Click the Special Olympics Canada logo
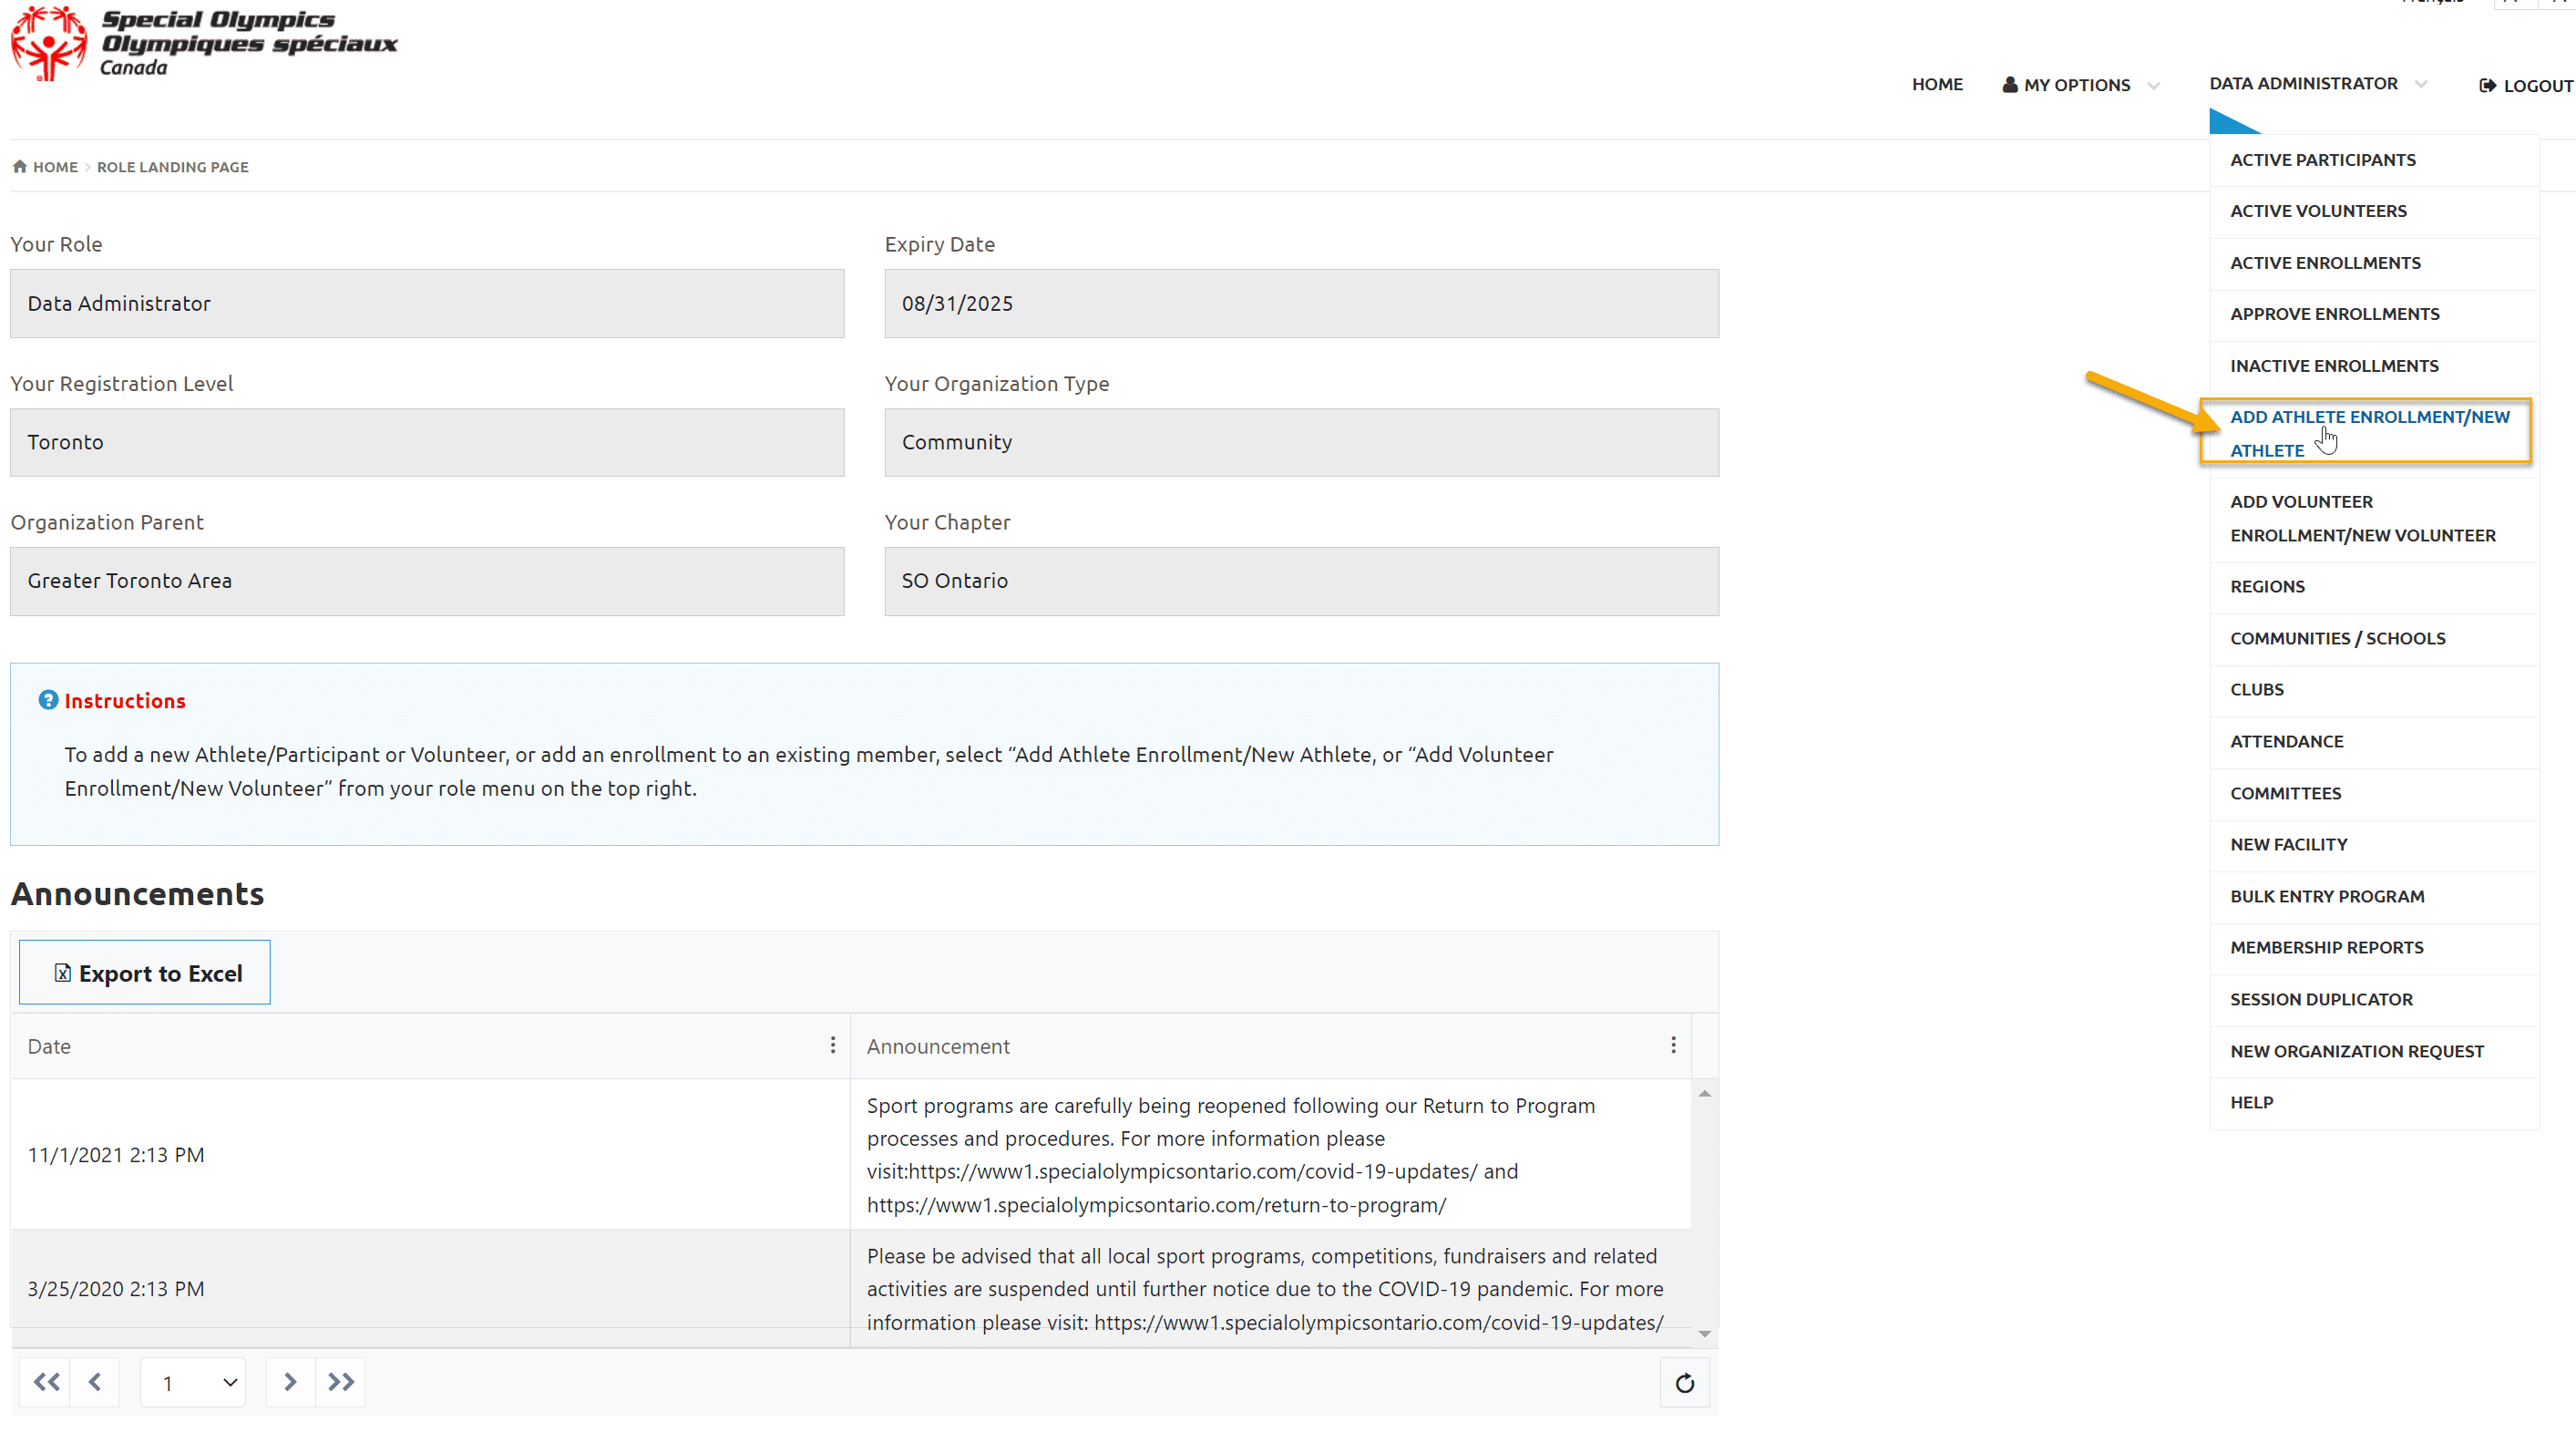The width and height of the screenshot is (2576, 1432). coord(204,43)
